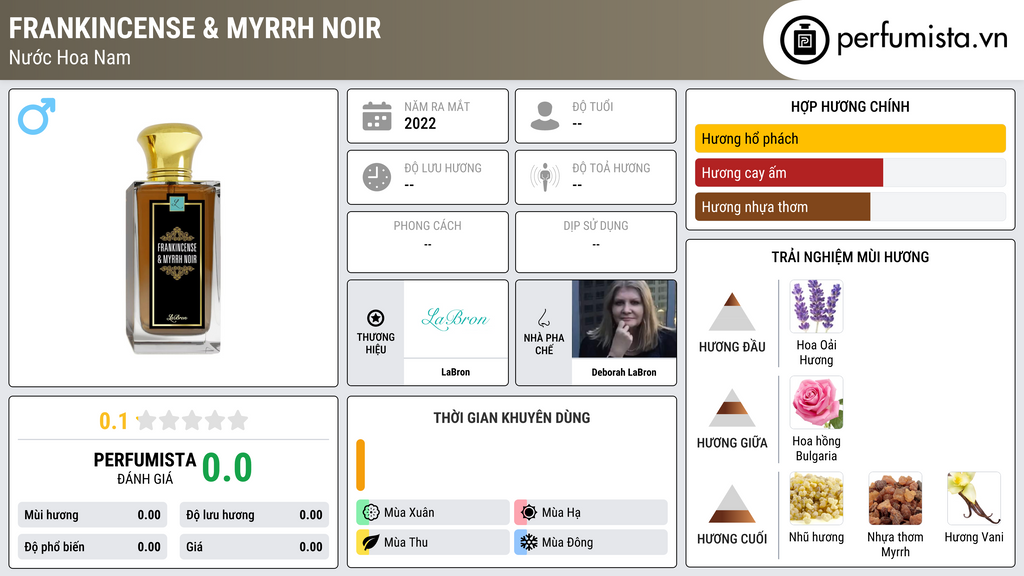Click the Phong cách info box
The image size is (1024, 576).
(428, 242)
